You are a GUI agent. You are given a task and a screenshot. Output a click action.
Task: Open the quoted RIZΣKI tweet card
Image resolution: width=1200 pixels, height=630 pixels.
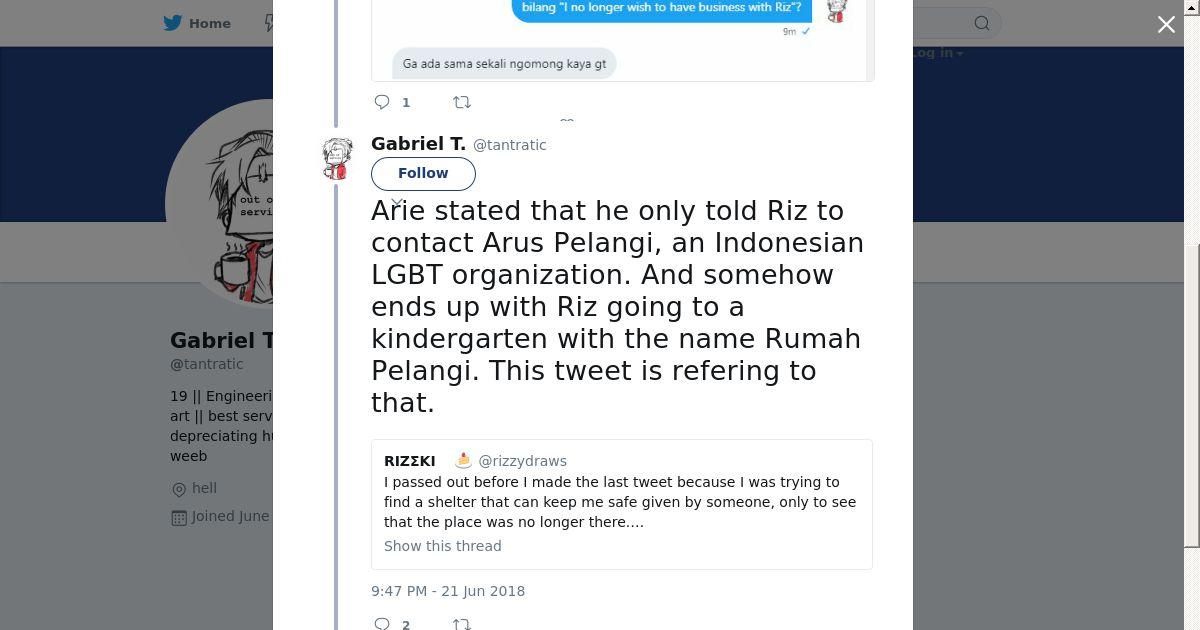click(x=621, y=504)
